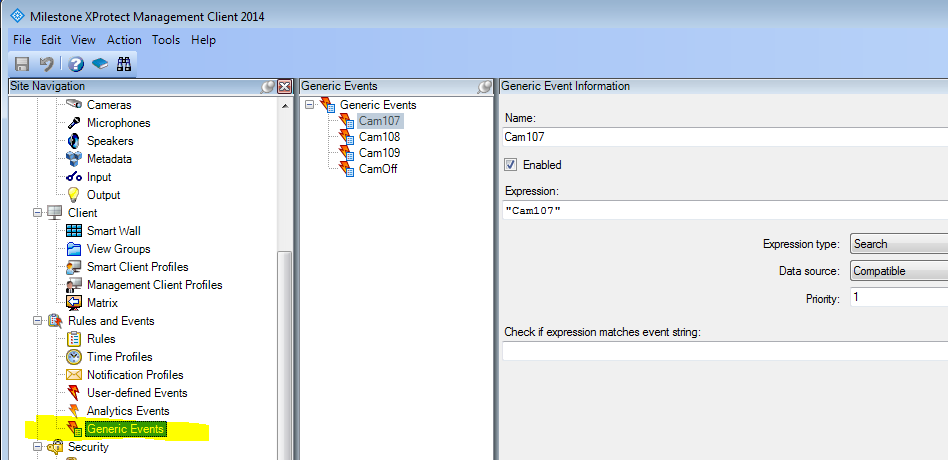Viewport: 948px width, 460px height.
Task: Click the Matrix tree label
Action: (102, 303)
